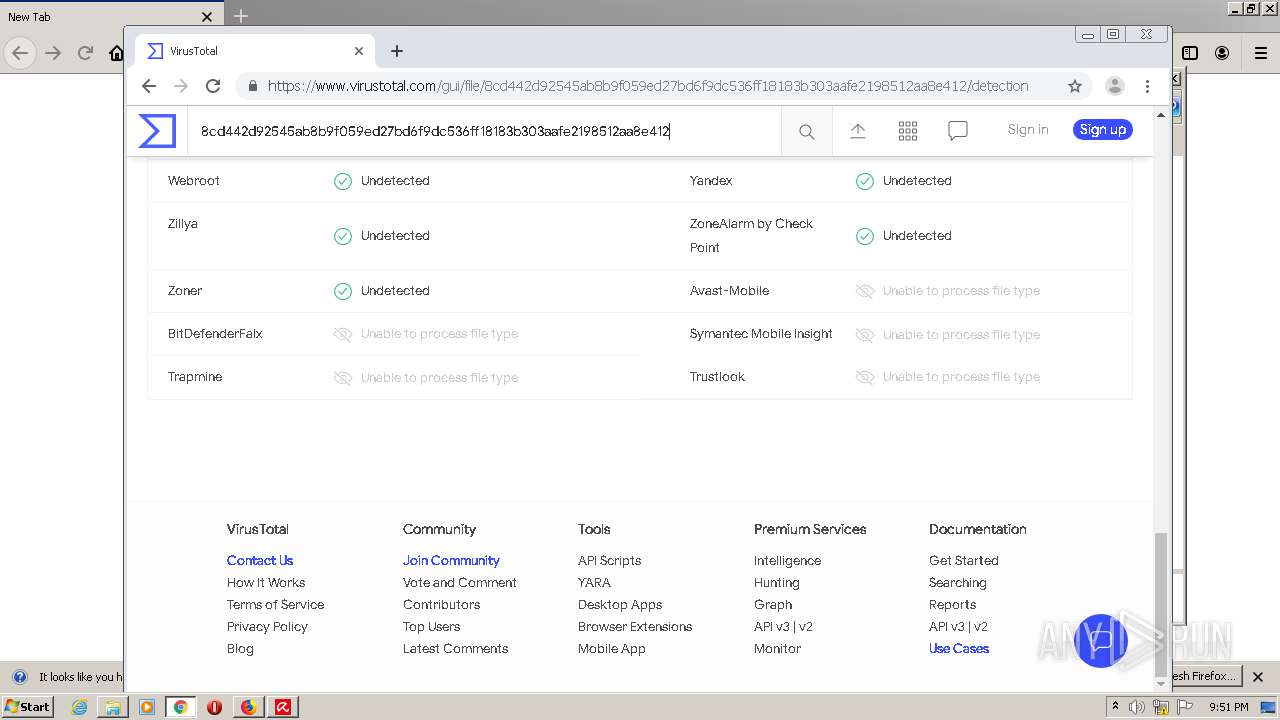Screen dimensions: 1280x720
Task: Open Contact Us link
Action: click(260, 561)
